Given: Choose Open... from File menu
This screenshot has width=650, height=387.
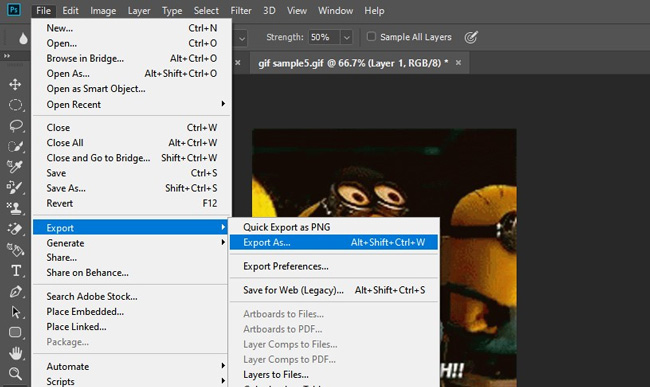Looking at the screenshot, I should 131,43.
